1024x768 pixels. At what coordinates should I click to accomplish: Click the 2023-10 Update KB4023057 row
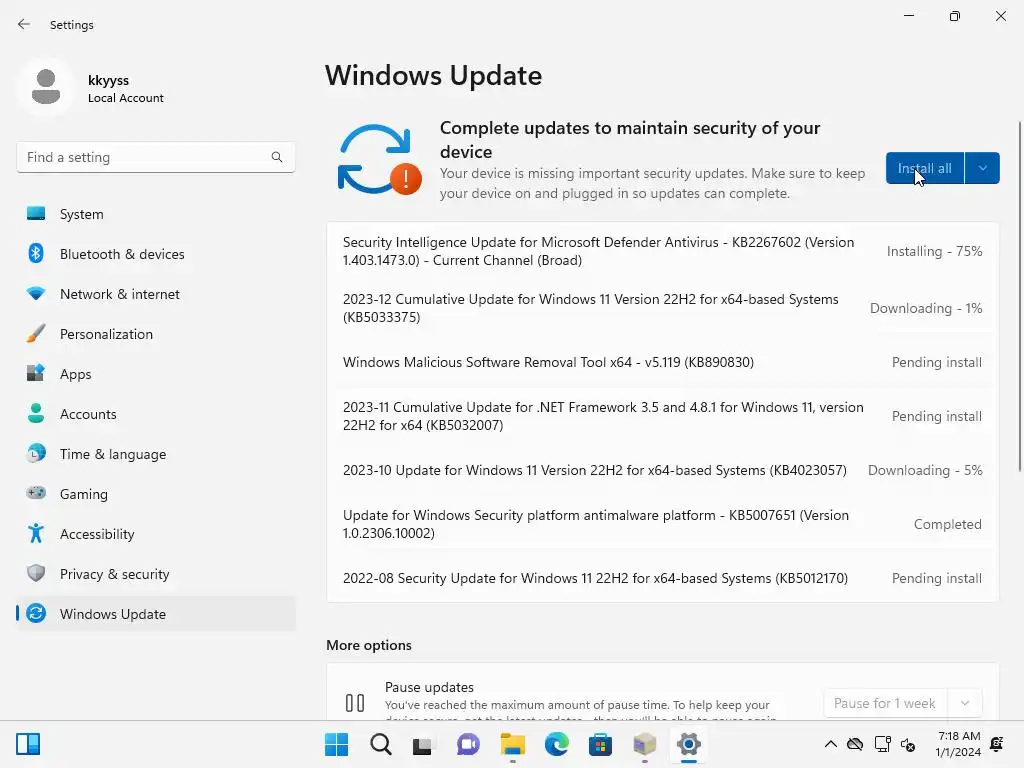(x=662, y=470)
